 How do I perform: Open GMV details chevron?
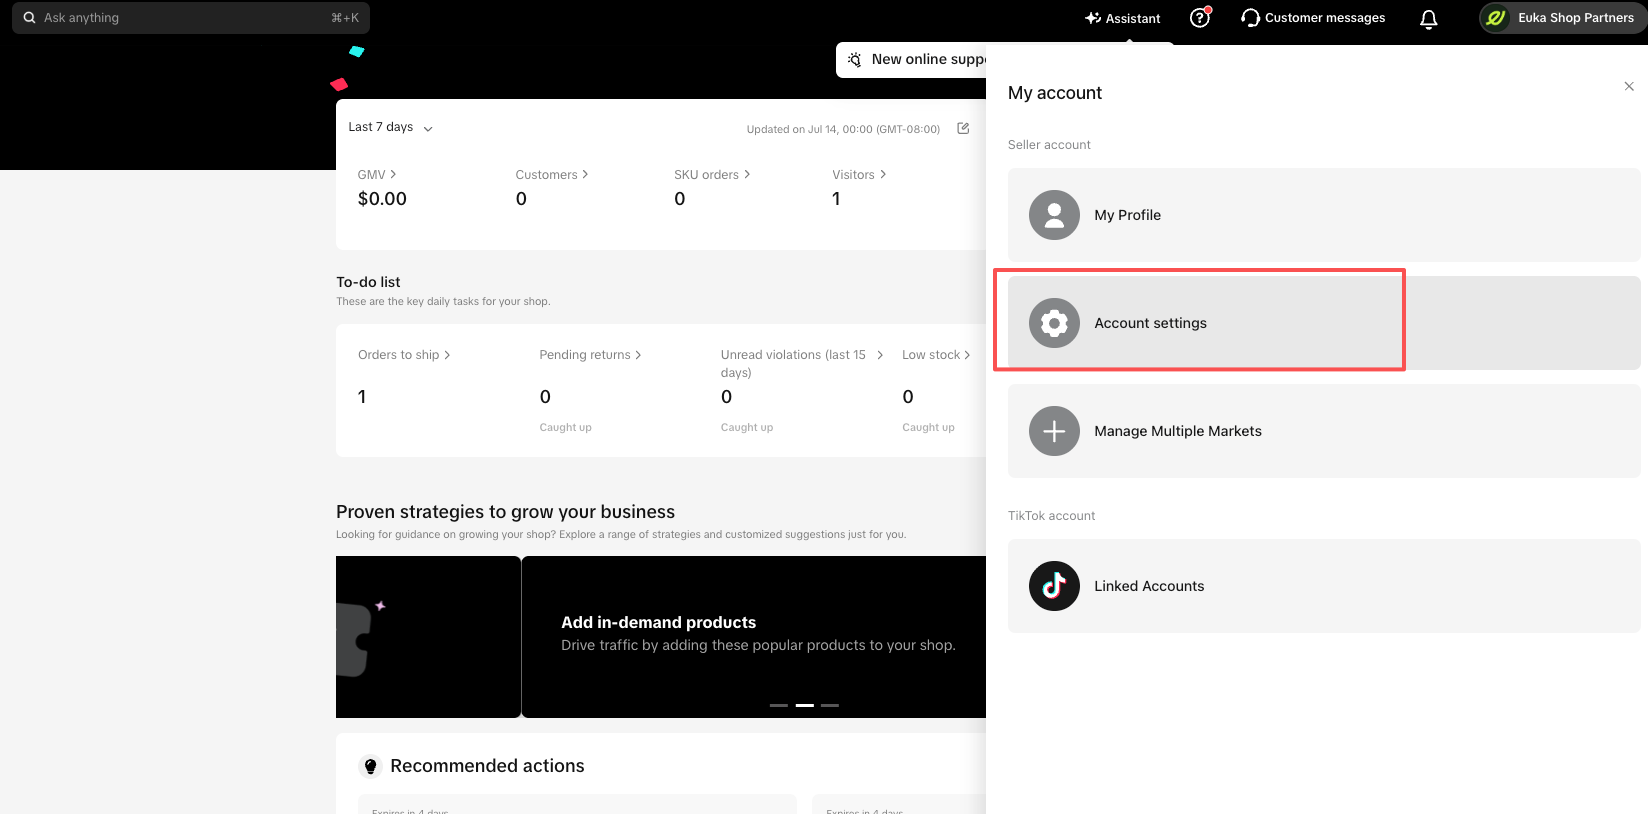[x=393, y=174]
